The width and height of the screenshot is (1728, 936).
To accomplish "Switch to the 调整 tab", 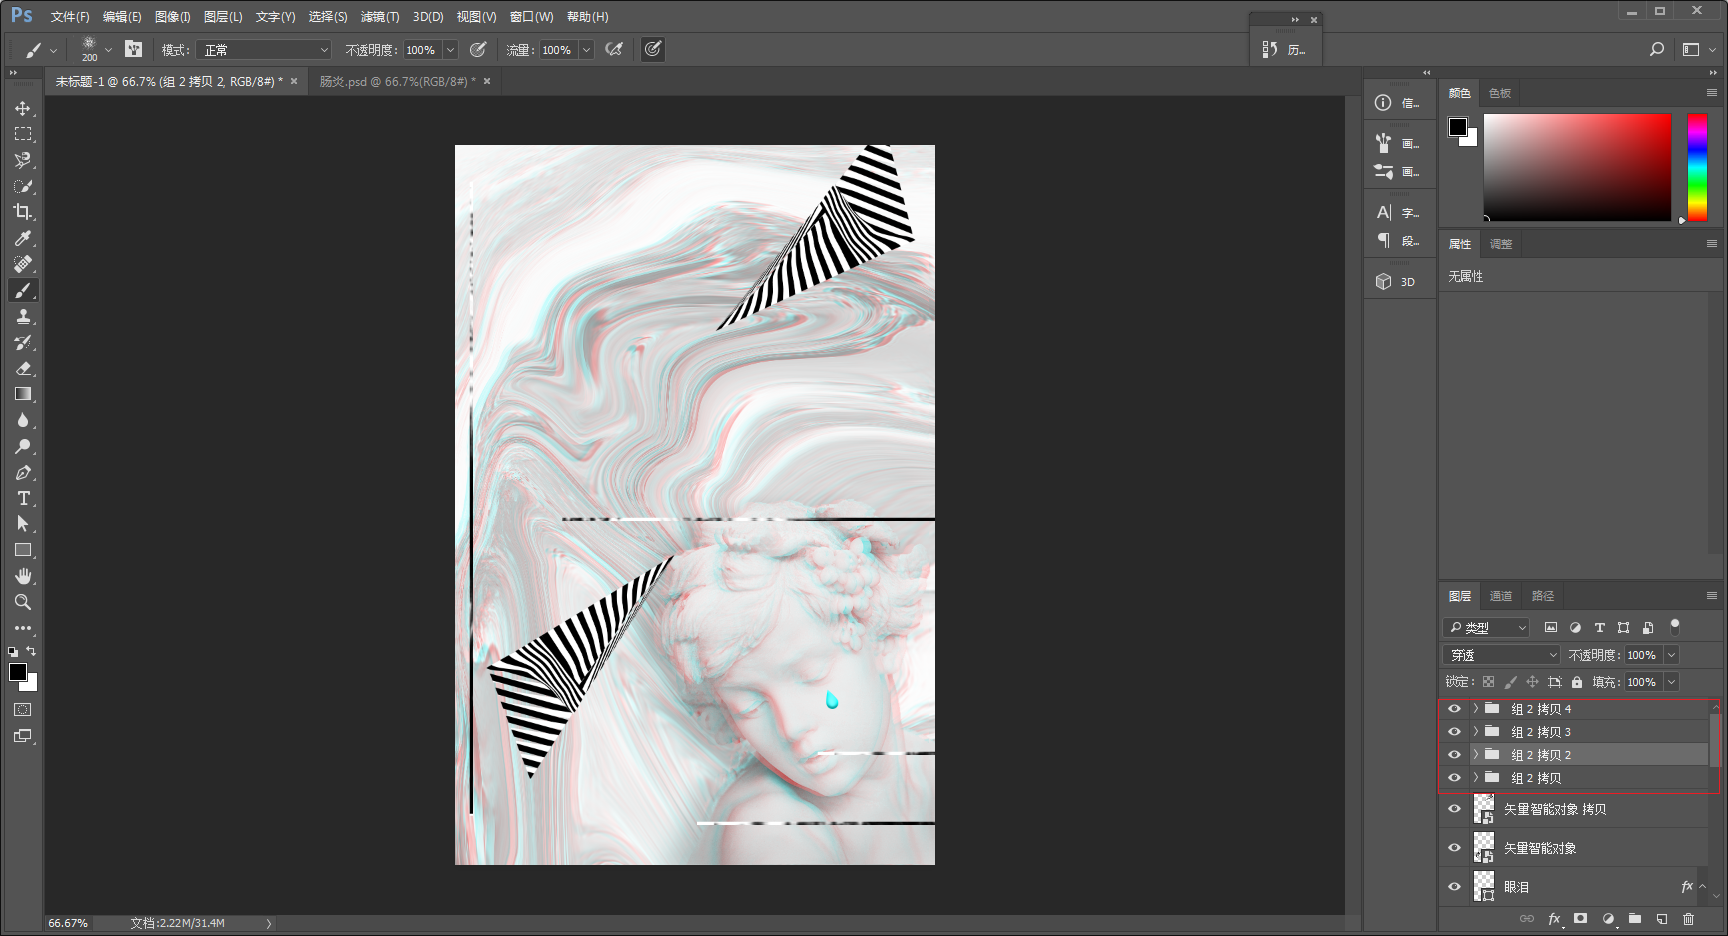I will point(1501,244).
